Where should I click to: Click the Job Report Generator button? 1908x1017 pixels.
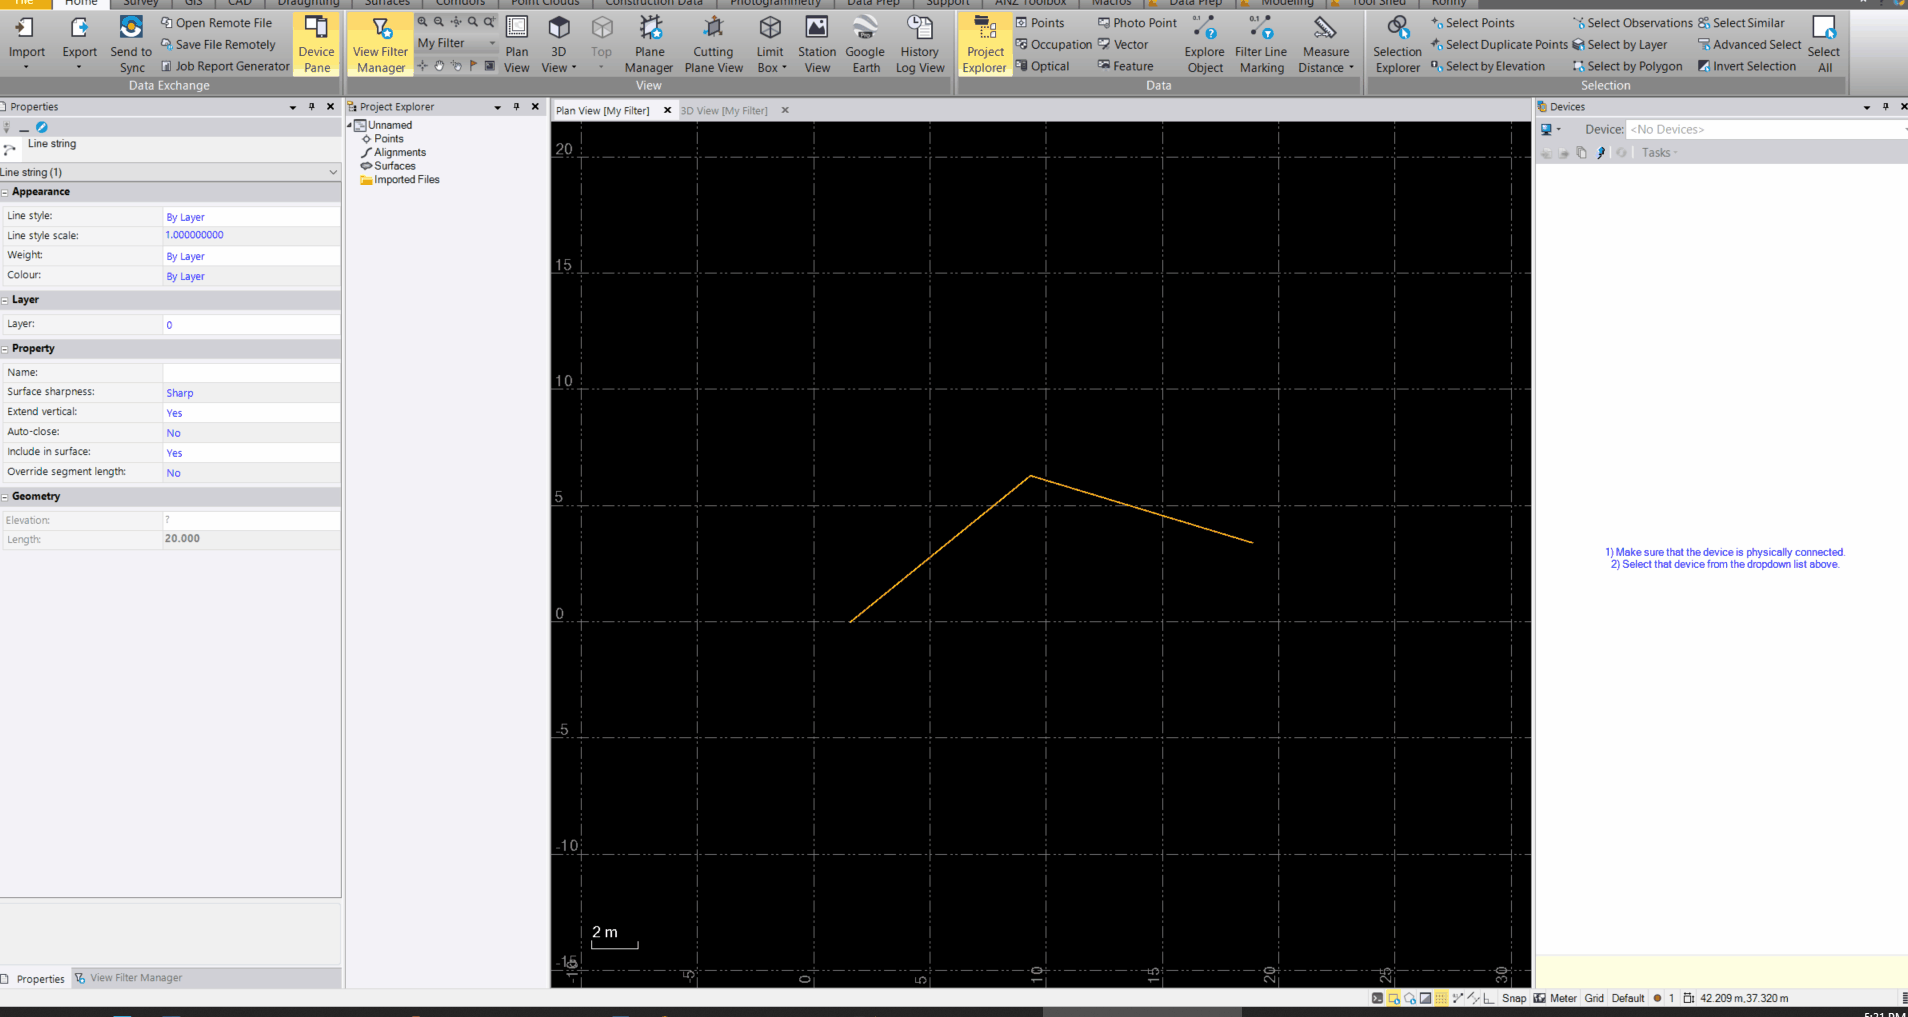click(x=225, y=65)
